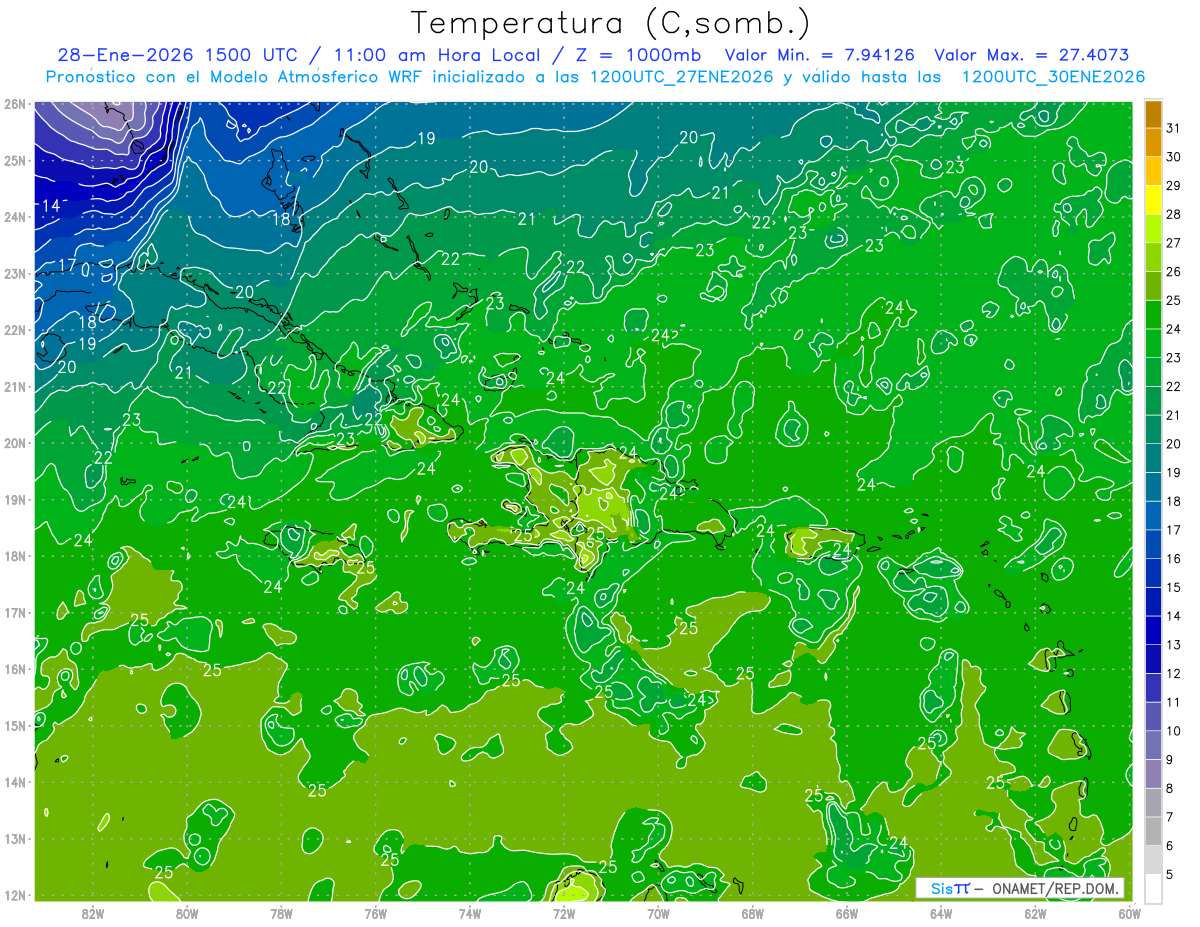Click the "16N" latitude axis label
Image resolution: width=1200 pixels, height=927 pixels.
pyautogui.click(x=14, y=669)
